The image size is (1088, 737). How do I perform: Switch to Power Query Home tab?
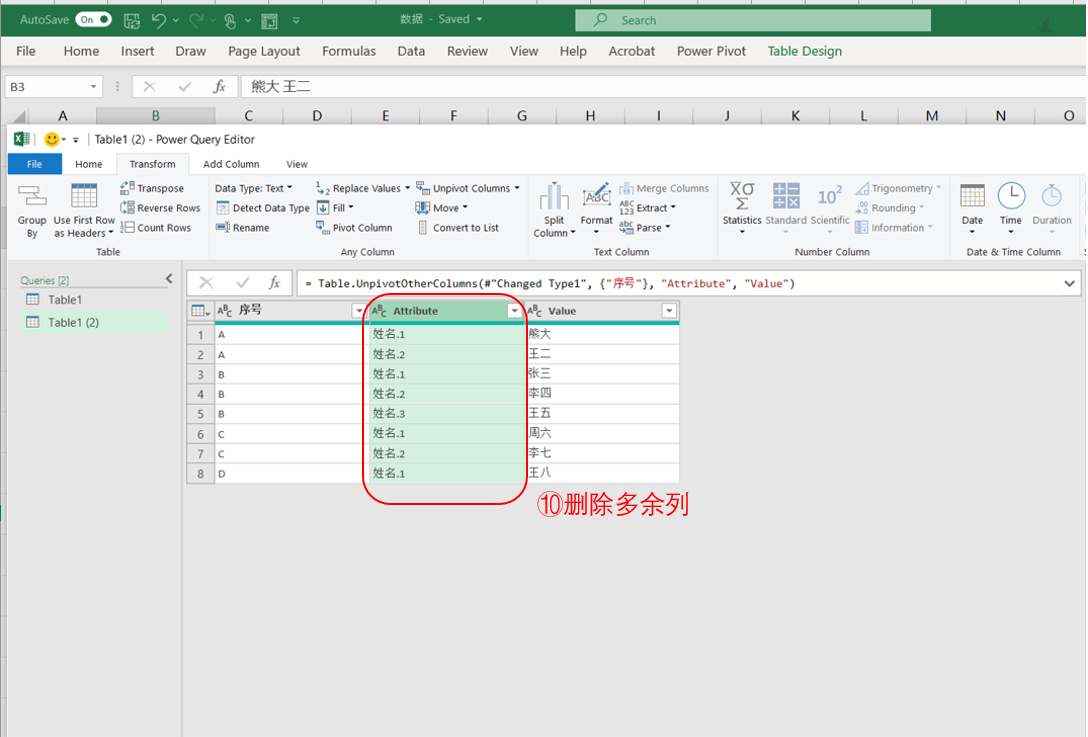(88, 164)
